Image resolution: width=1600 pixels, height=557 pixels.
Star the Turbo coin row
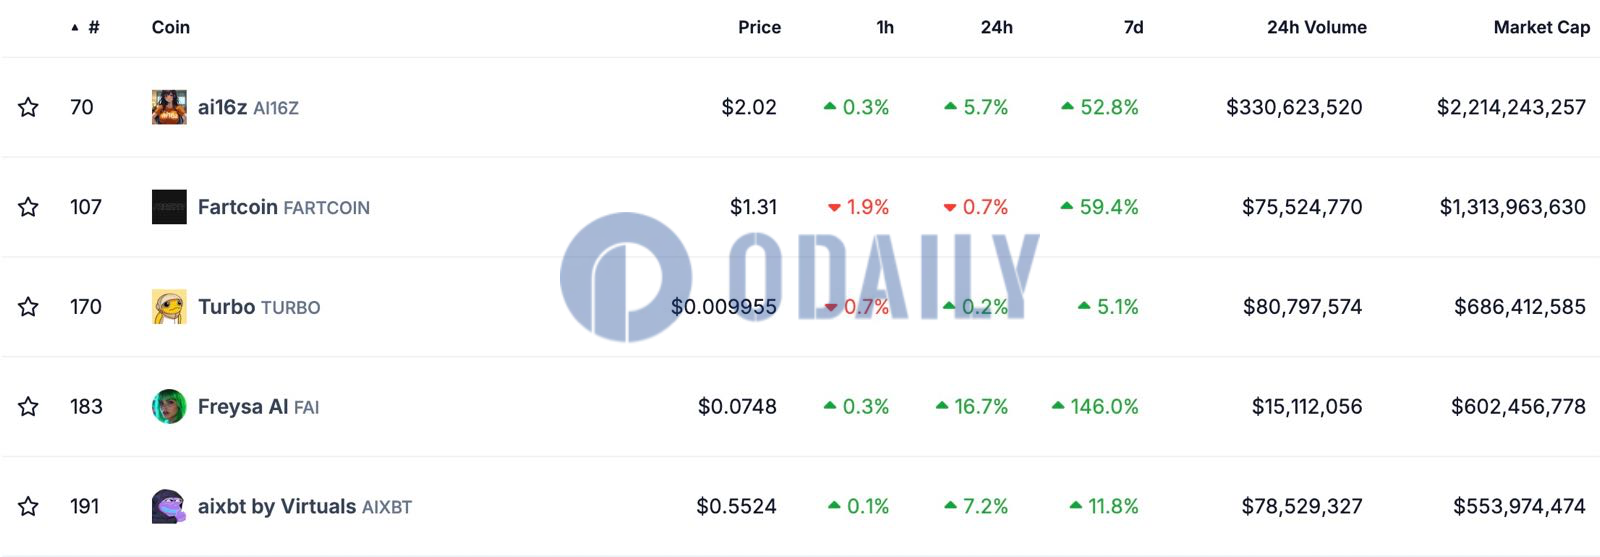point(28,307)
